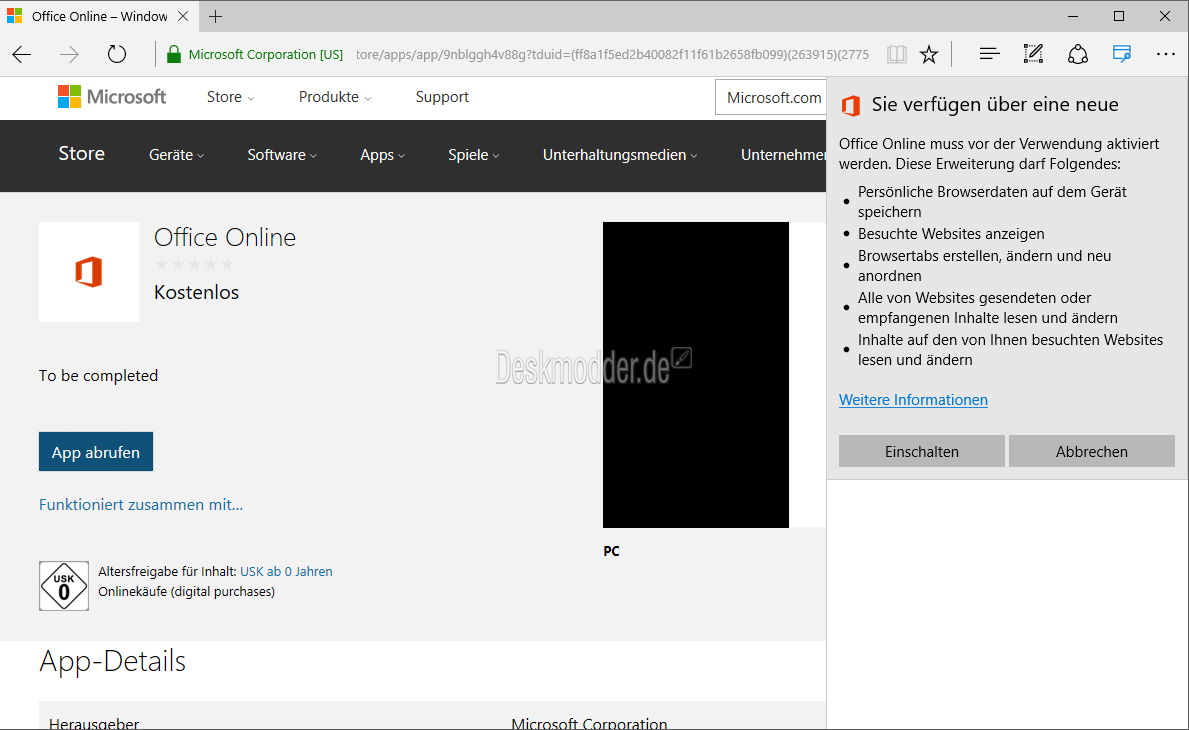The width and height of the screenshot is (1189, 730).
Task: Click the Microsoft.com search field
Action: click(x=770, y=98)
